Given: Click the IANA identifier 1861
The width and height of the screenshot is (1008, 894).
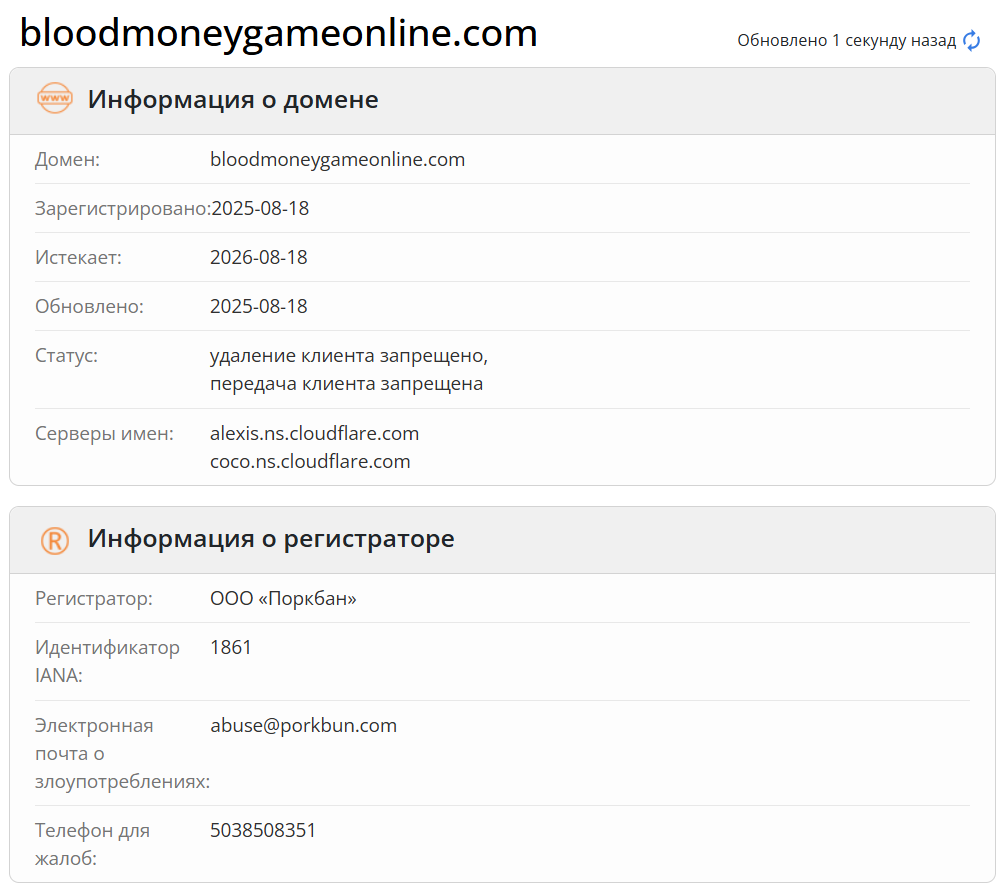Looking at the screenshot, I should pyautogui.click(x=231, y=647).
